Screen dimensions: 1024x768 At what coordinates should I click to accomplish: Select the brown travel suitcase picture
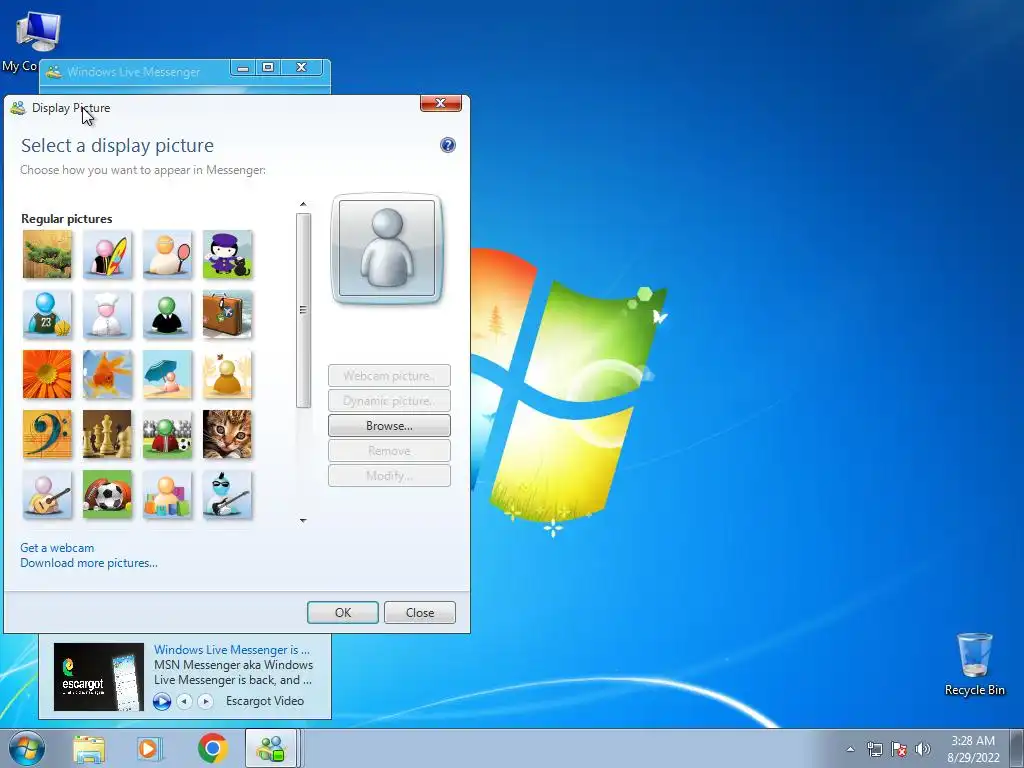(227, 315)
